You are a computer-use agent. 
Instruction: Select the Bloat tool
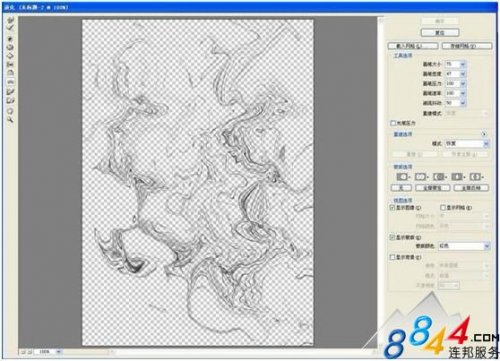(11, 56)
